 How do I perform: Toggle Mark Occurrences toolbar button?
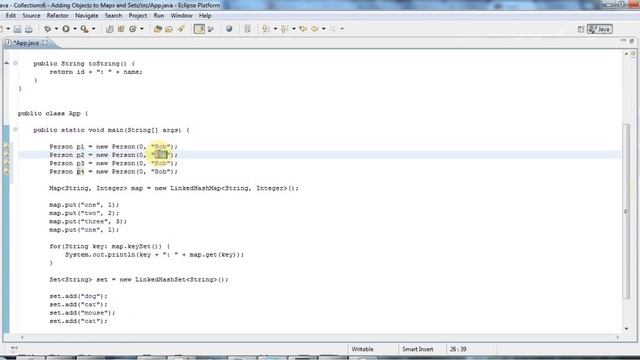[x=199, y=29]
